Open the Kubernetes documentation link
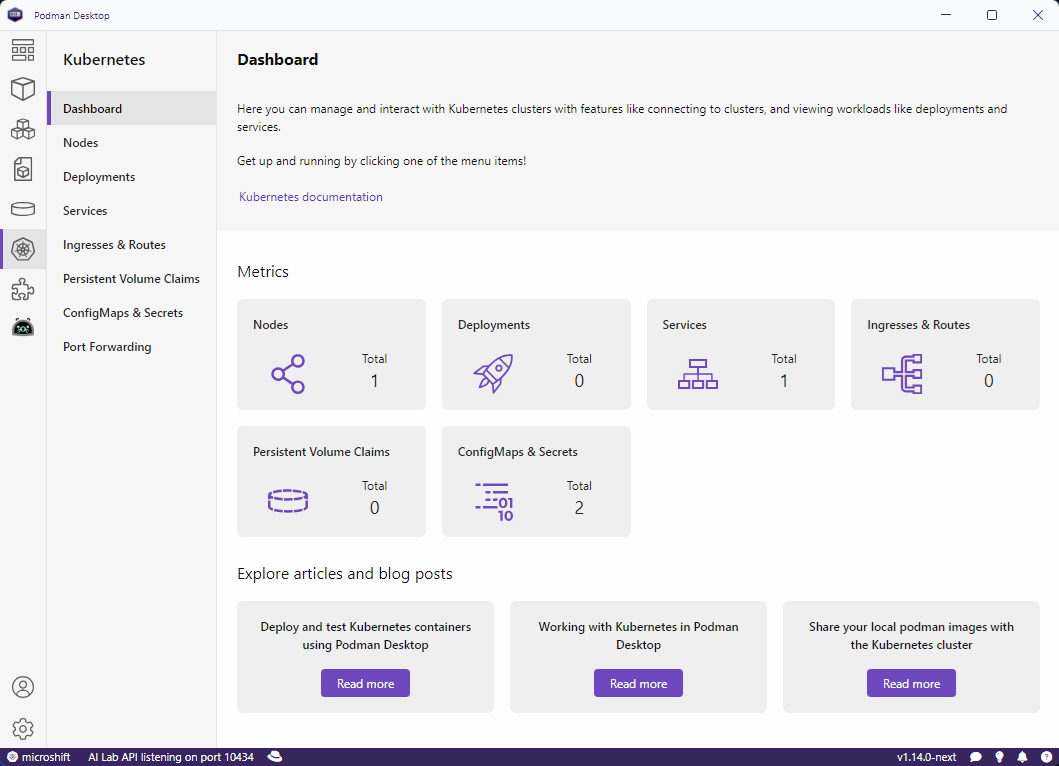The height and width of the screenshot is (766, 1059). [x=310, y=197]
